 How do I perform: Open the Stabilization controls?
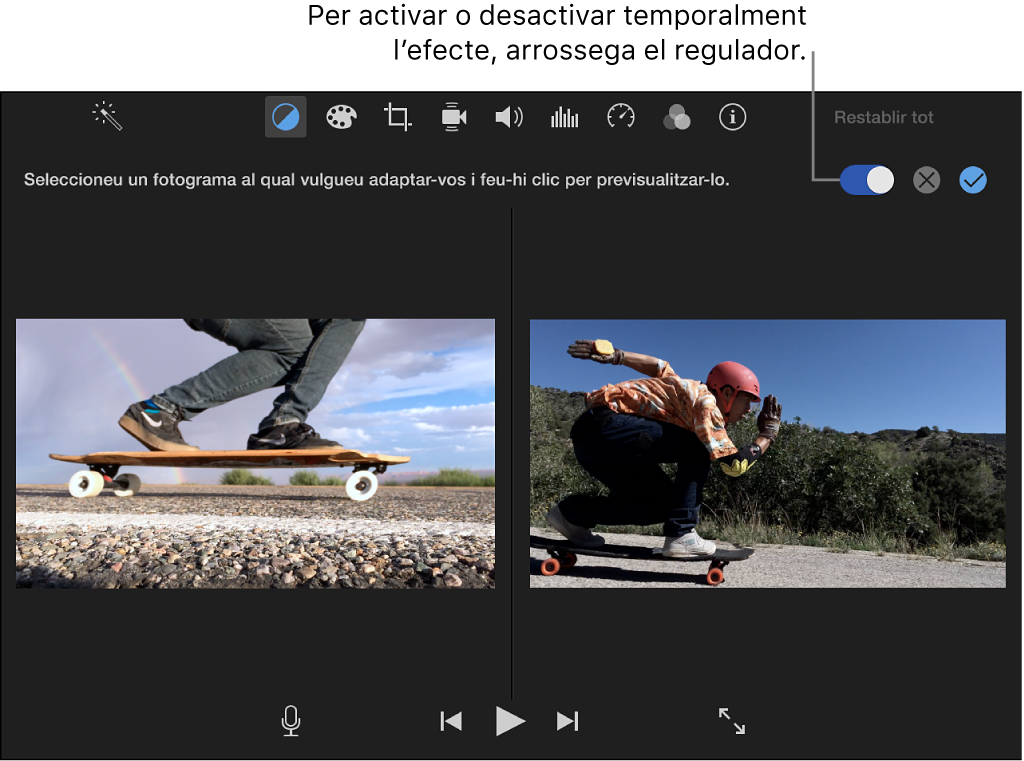(x=452, y=116)
